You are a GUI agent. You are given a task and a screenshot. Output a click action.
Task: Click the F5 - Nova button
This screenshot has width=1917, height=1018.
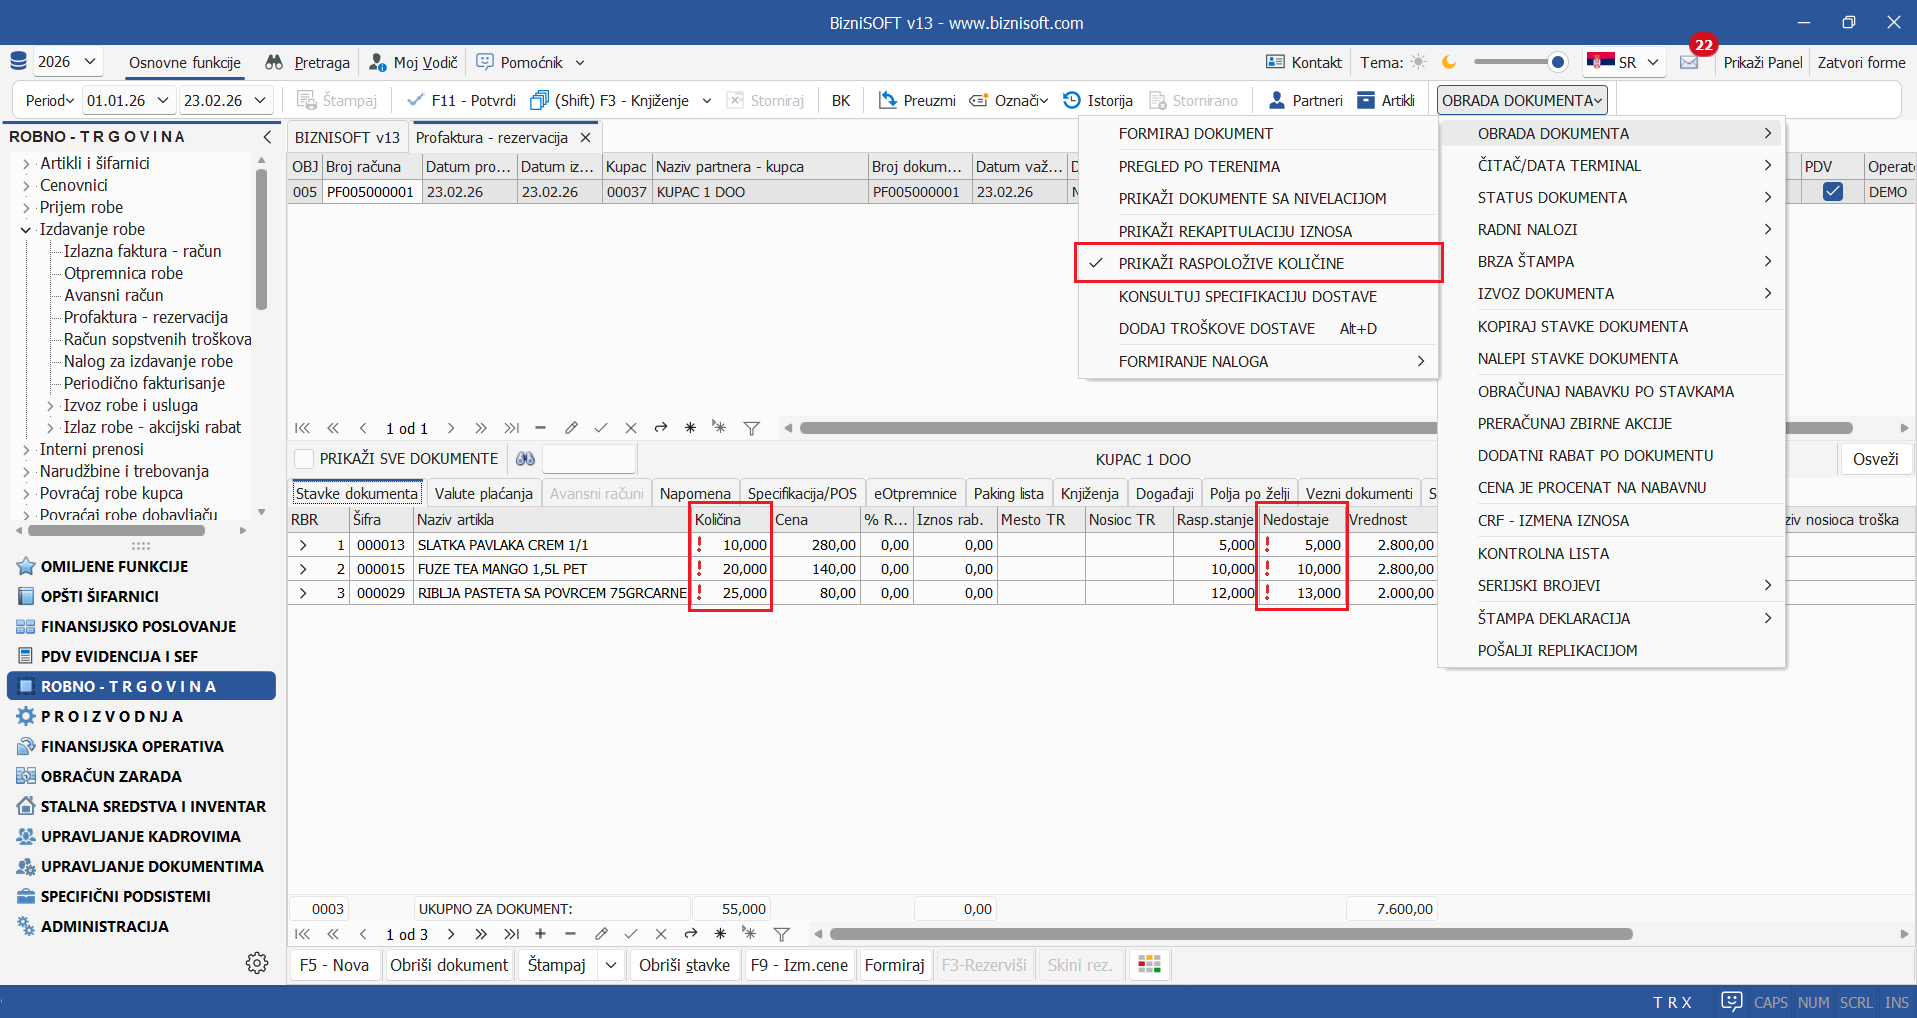(334, 965)
